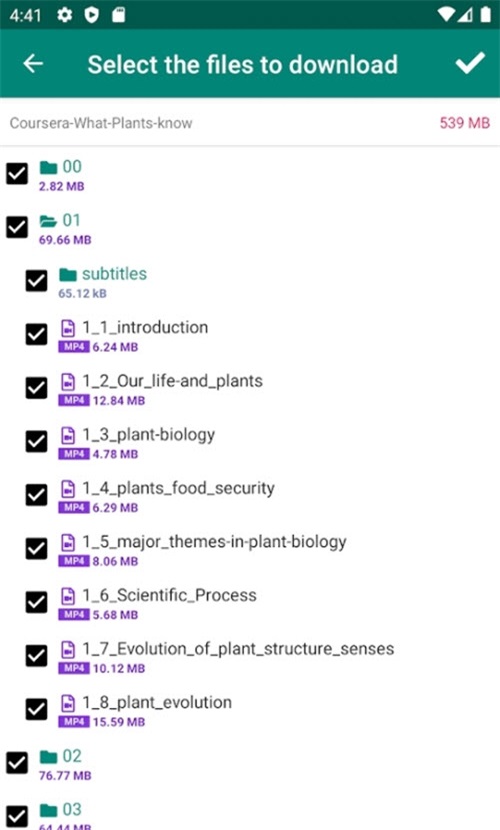Click the 539 MB total size label
This screenshot has height=830, width=500.
click(465, 123)
